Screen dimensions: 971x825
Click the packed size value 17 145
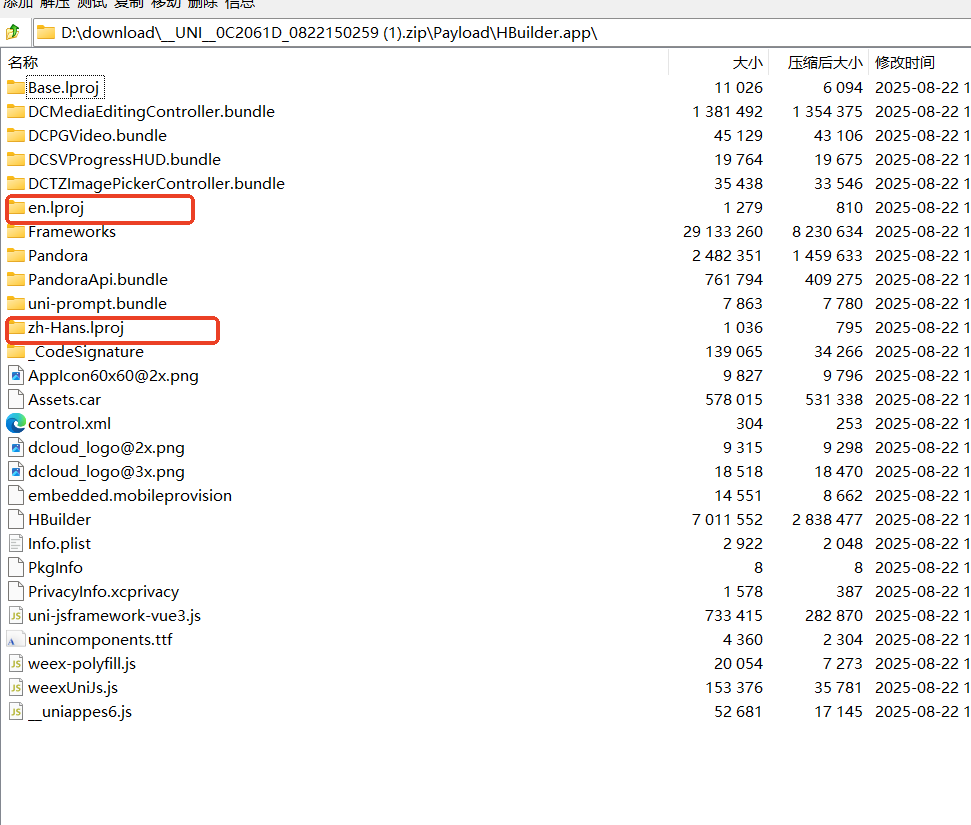pyautogui.click(x=838, y=712)
